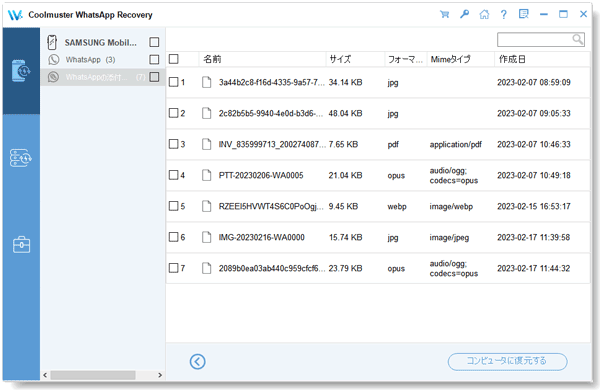Check the WhatsApp attachments (7) checkbox
Viewport: 600px width, 390px height.
coord(154,77)
